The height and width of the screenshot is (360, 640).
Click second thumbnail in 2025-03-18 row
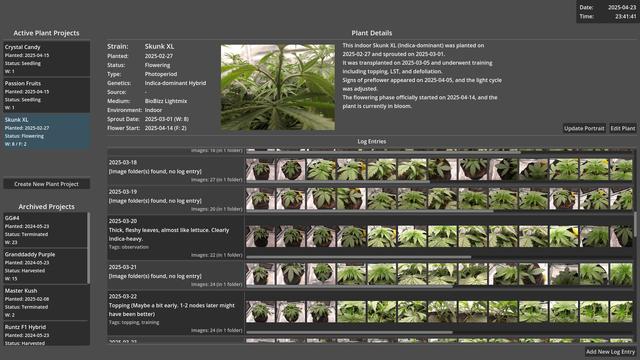coord(291,169)
